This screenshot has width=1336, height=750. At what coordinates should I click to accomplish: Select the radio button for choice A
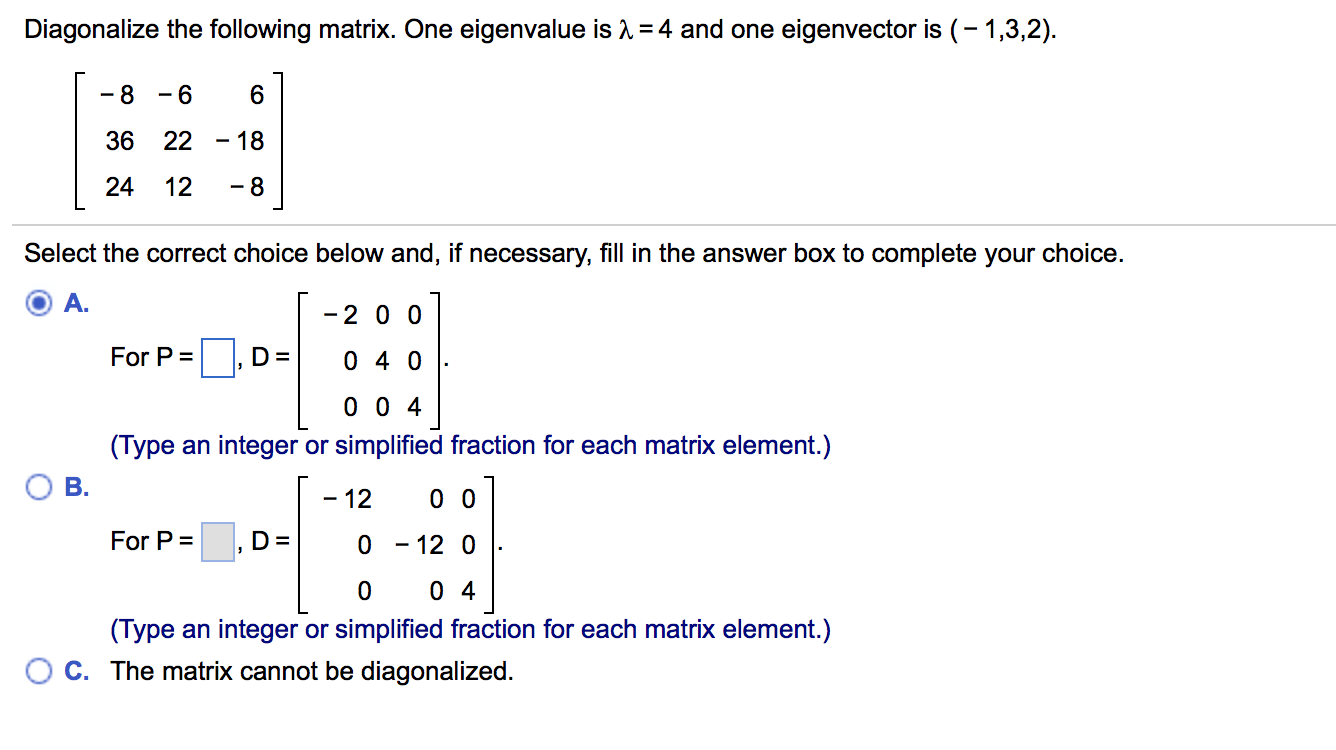pos(38,304)
